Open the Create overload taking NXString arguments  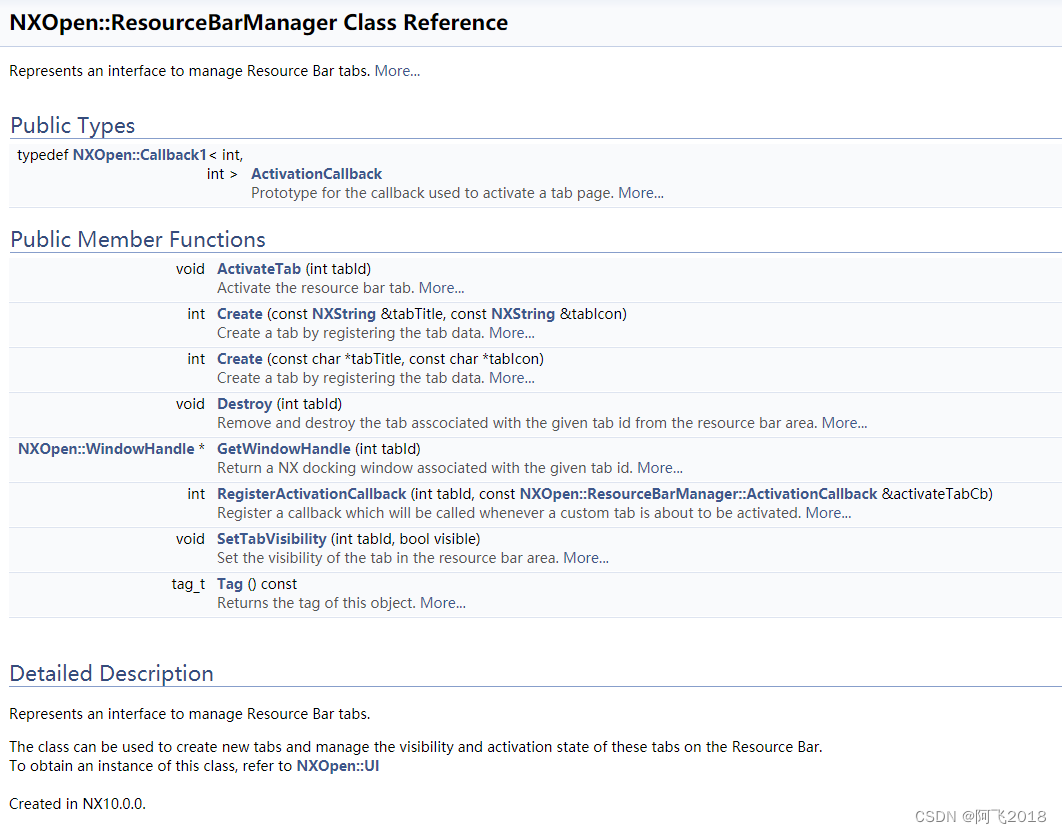tap(239, 313)
